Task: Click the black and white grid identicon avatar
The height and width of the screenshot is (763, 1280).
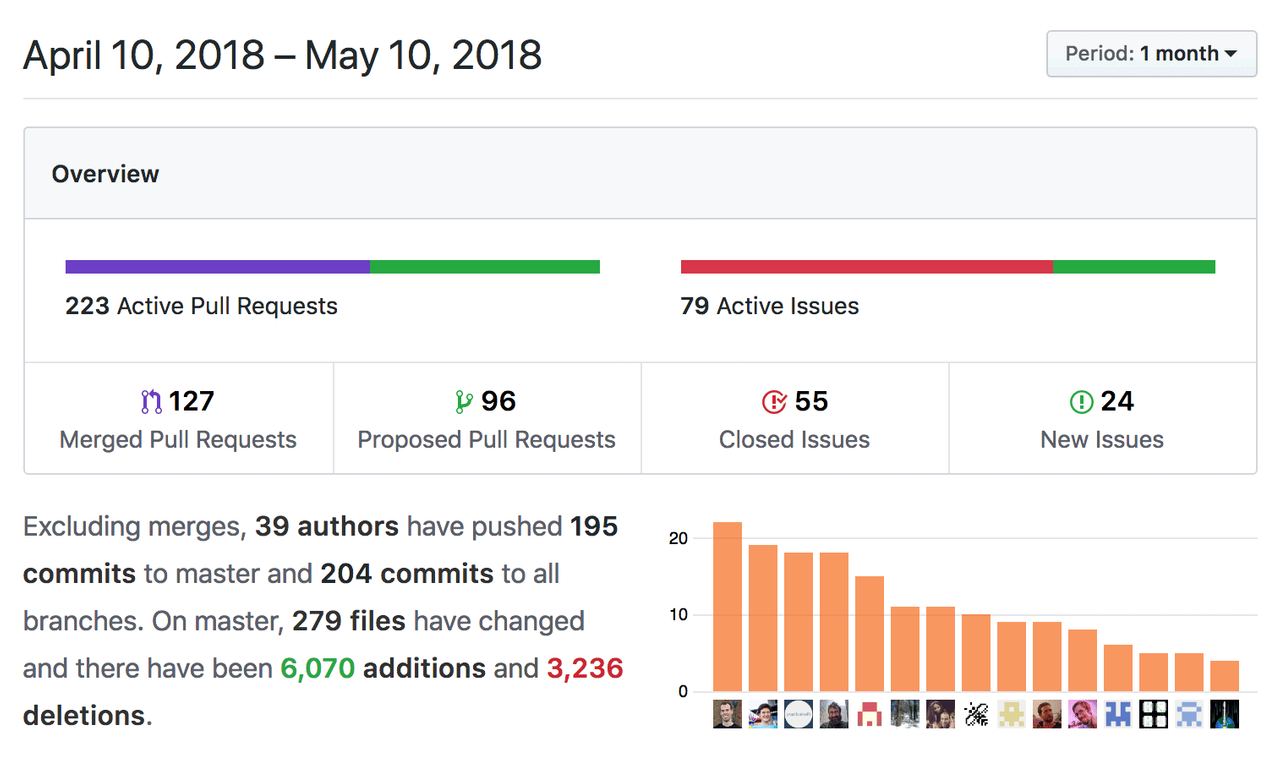Action: [x=1153, y=713]
